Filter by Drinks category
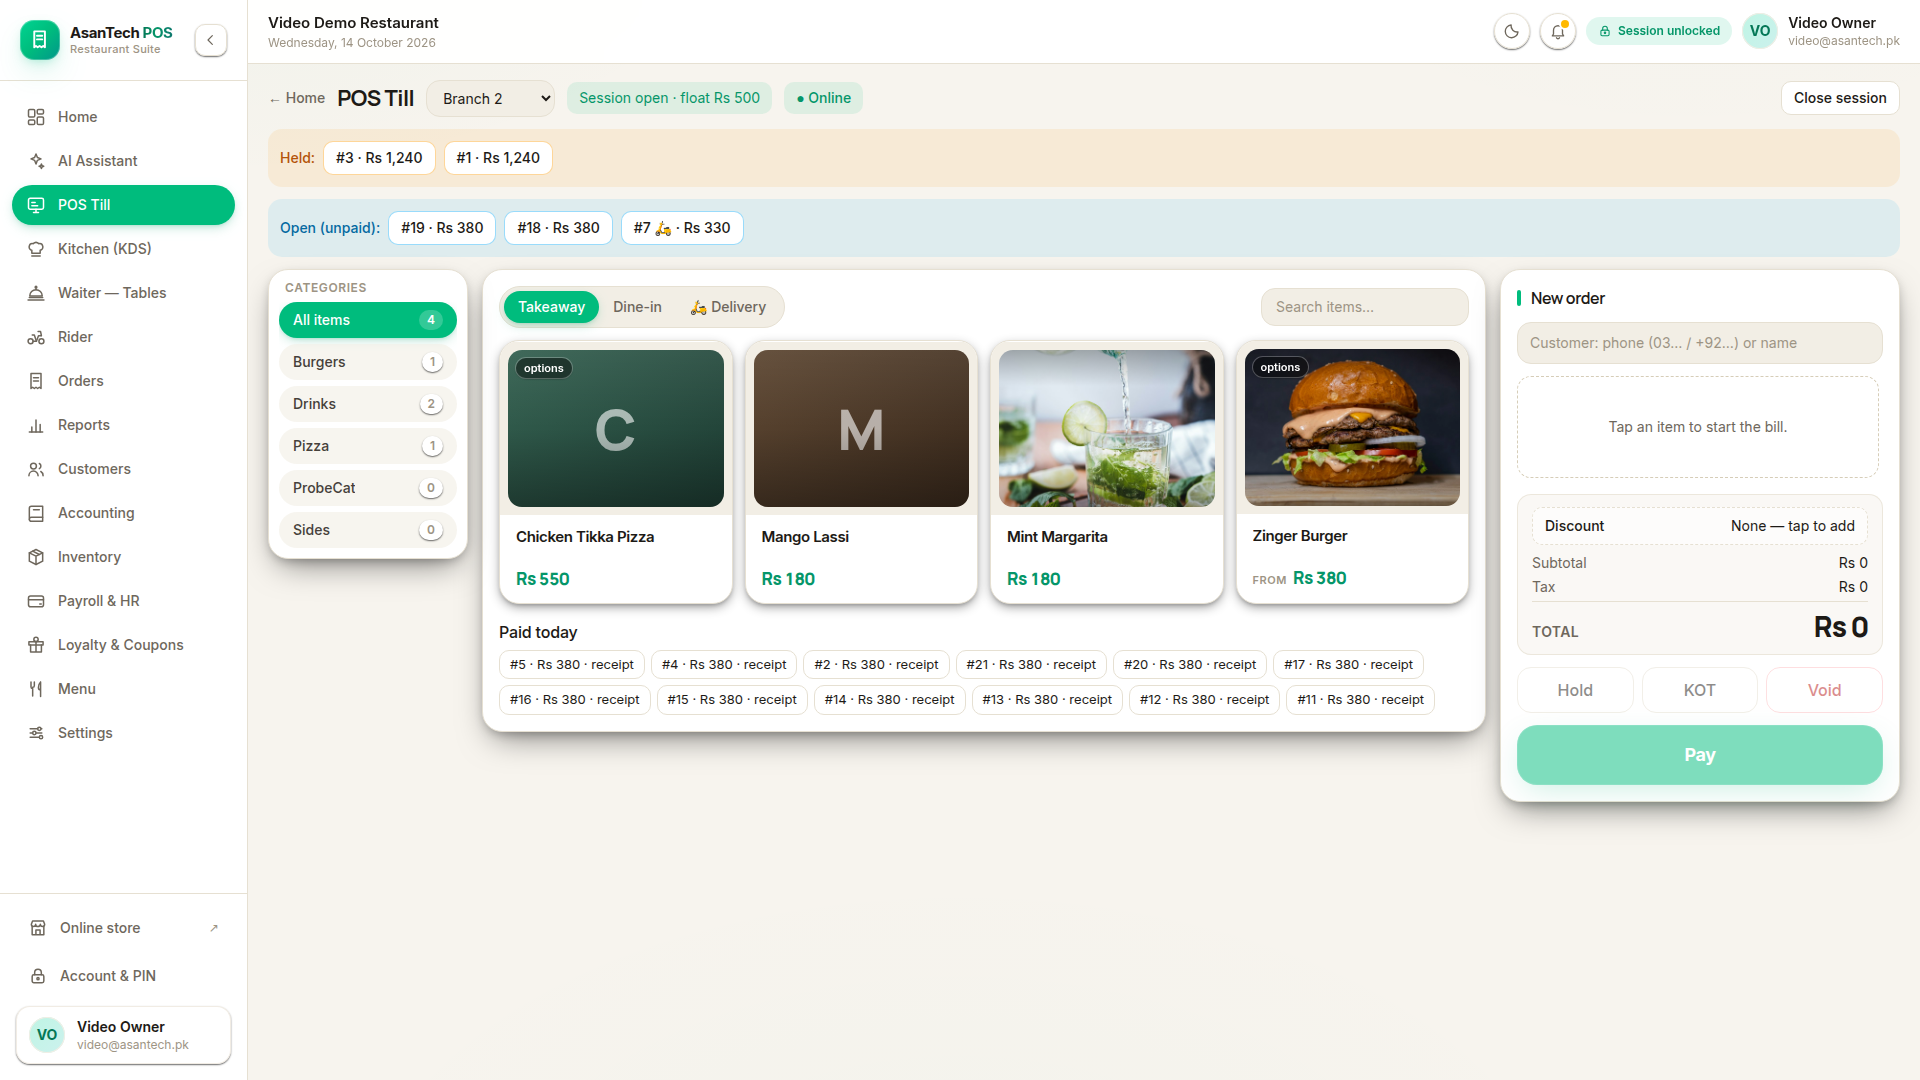This screenshot has height=1080, width=1920. pyautogui.click(x=367, y=404)
